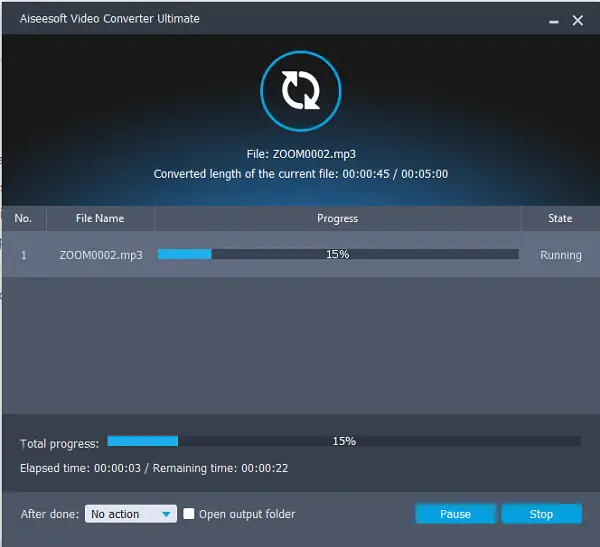
Task: Click the Aiseesoft Video Converter Ultimate title
Action: click(x=109, y=19)
